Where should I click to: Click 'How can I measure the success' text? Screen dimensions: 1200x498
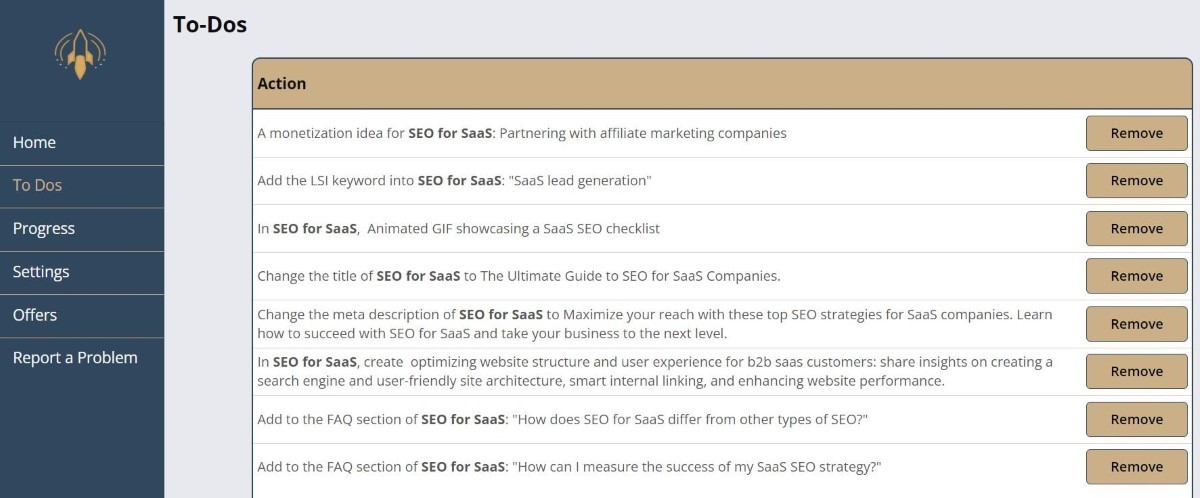click(696, 467)
